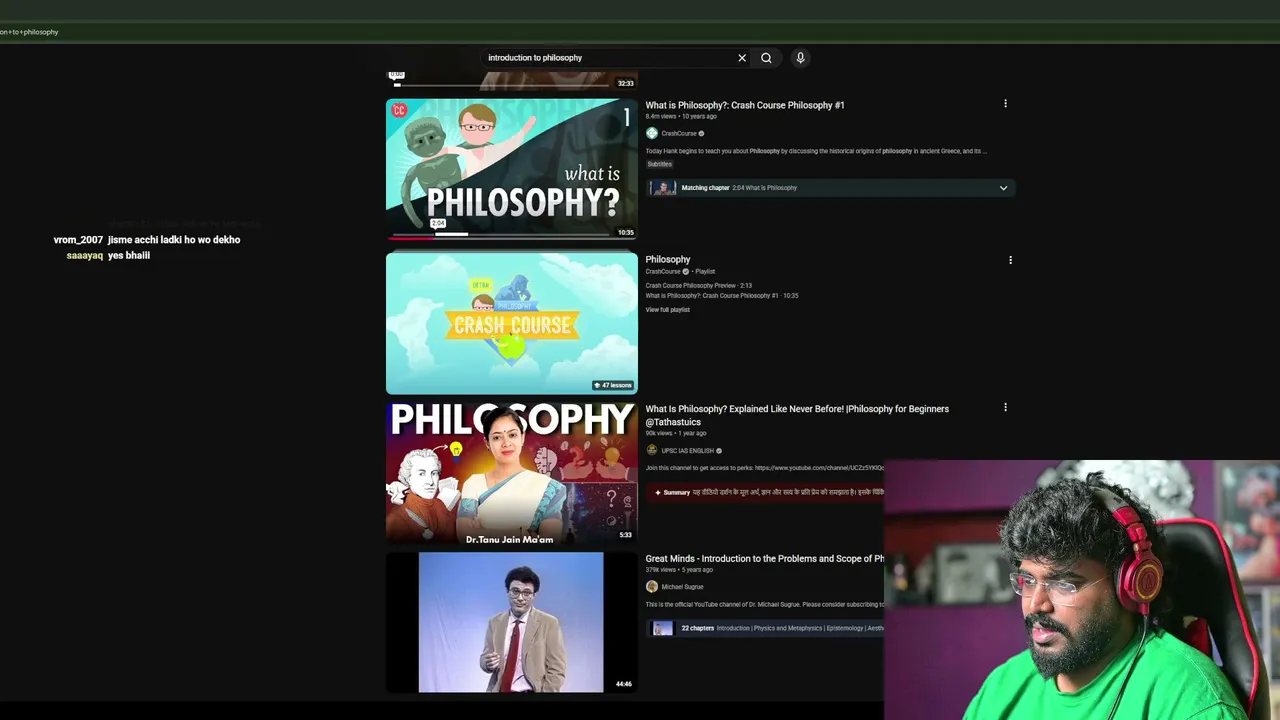Open 'What is Philosophy?: Crash Course Philosophy #1' title
1280x720 pixels.
pyautogui.click(x=745, y=105)
